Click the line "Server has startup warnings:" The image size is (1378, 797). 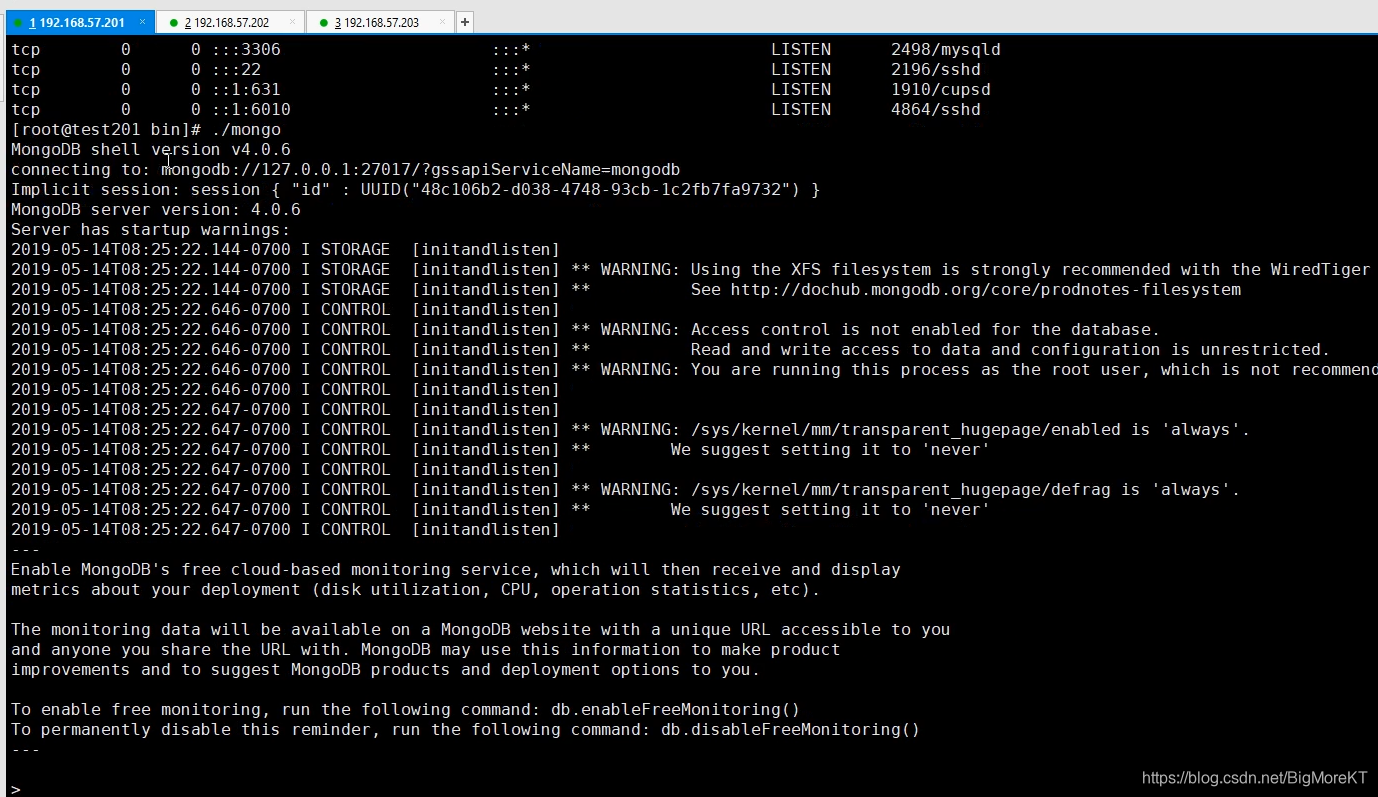151,229
